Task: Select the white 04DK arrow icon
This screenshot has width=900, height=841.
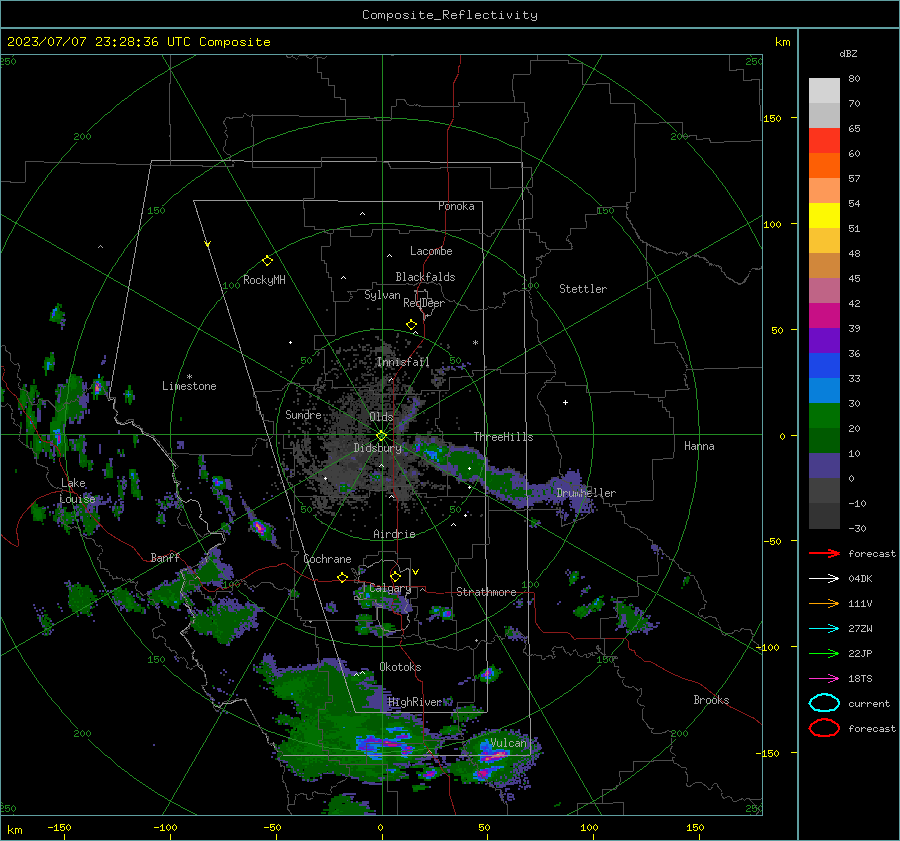Action: tap(824, 579)
